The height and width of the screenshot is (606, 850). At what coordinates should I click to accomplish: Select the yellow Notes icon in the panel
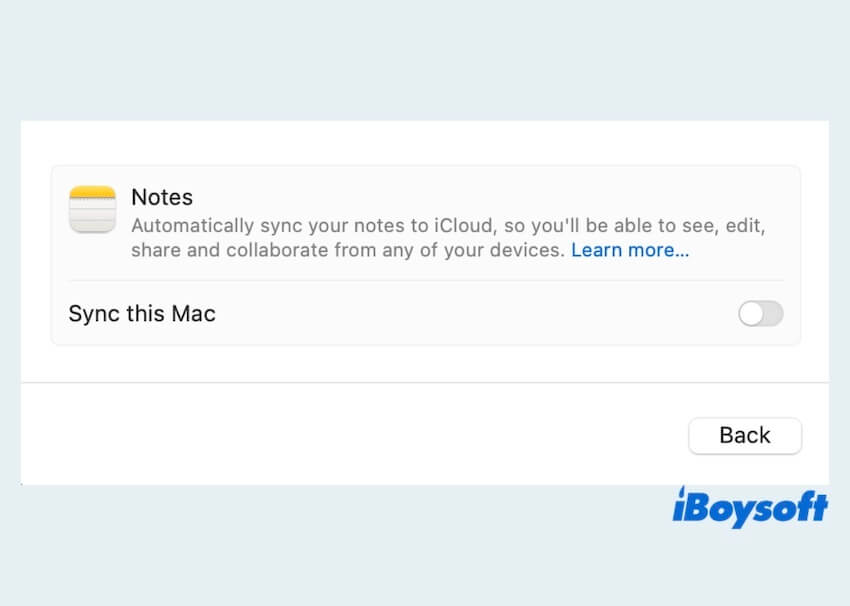(x=92, y=210)
